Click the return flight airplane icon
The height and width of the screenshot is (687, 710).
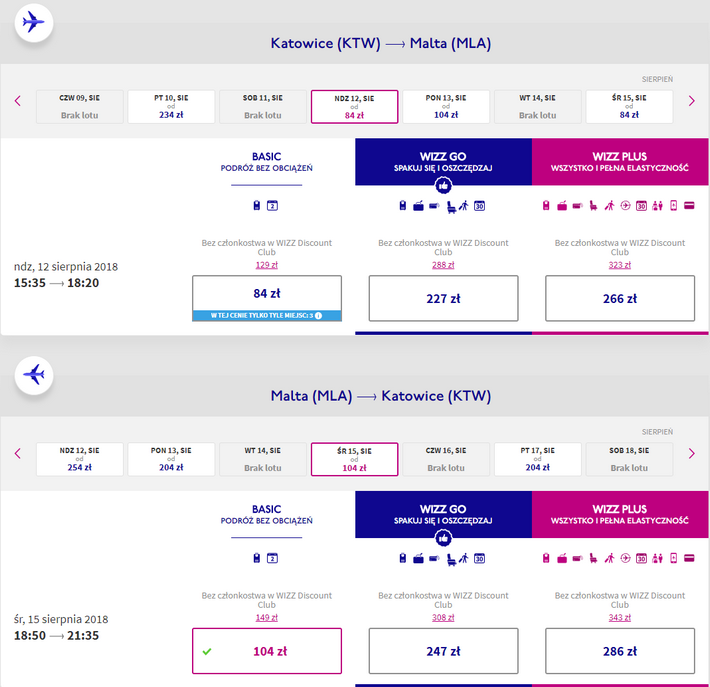point(34,375)
